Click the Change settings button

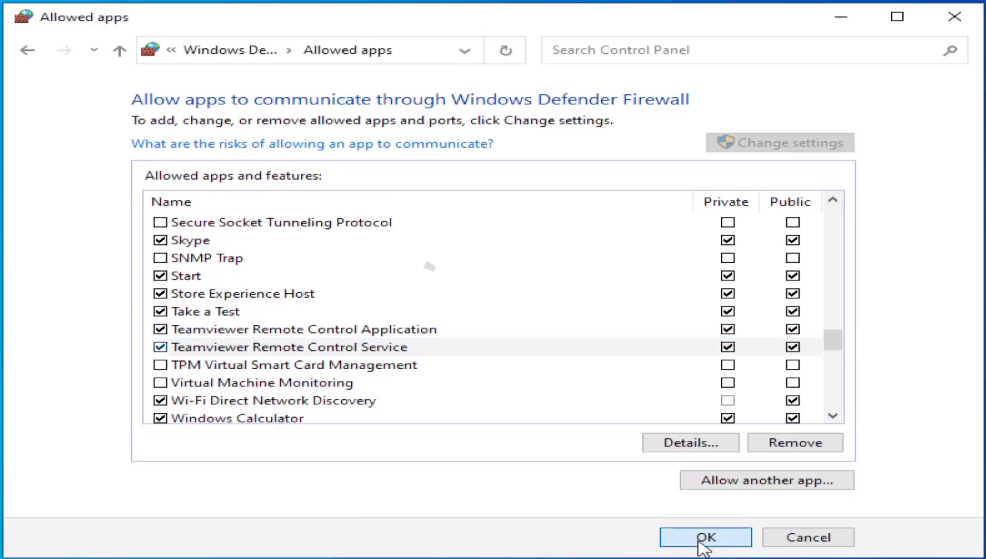click(780, 143)
